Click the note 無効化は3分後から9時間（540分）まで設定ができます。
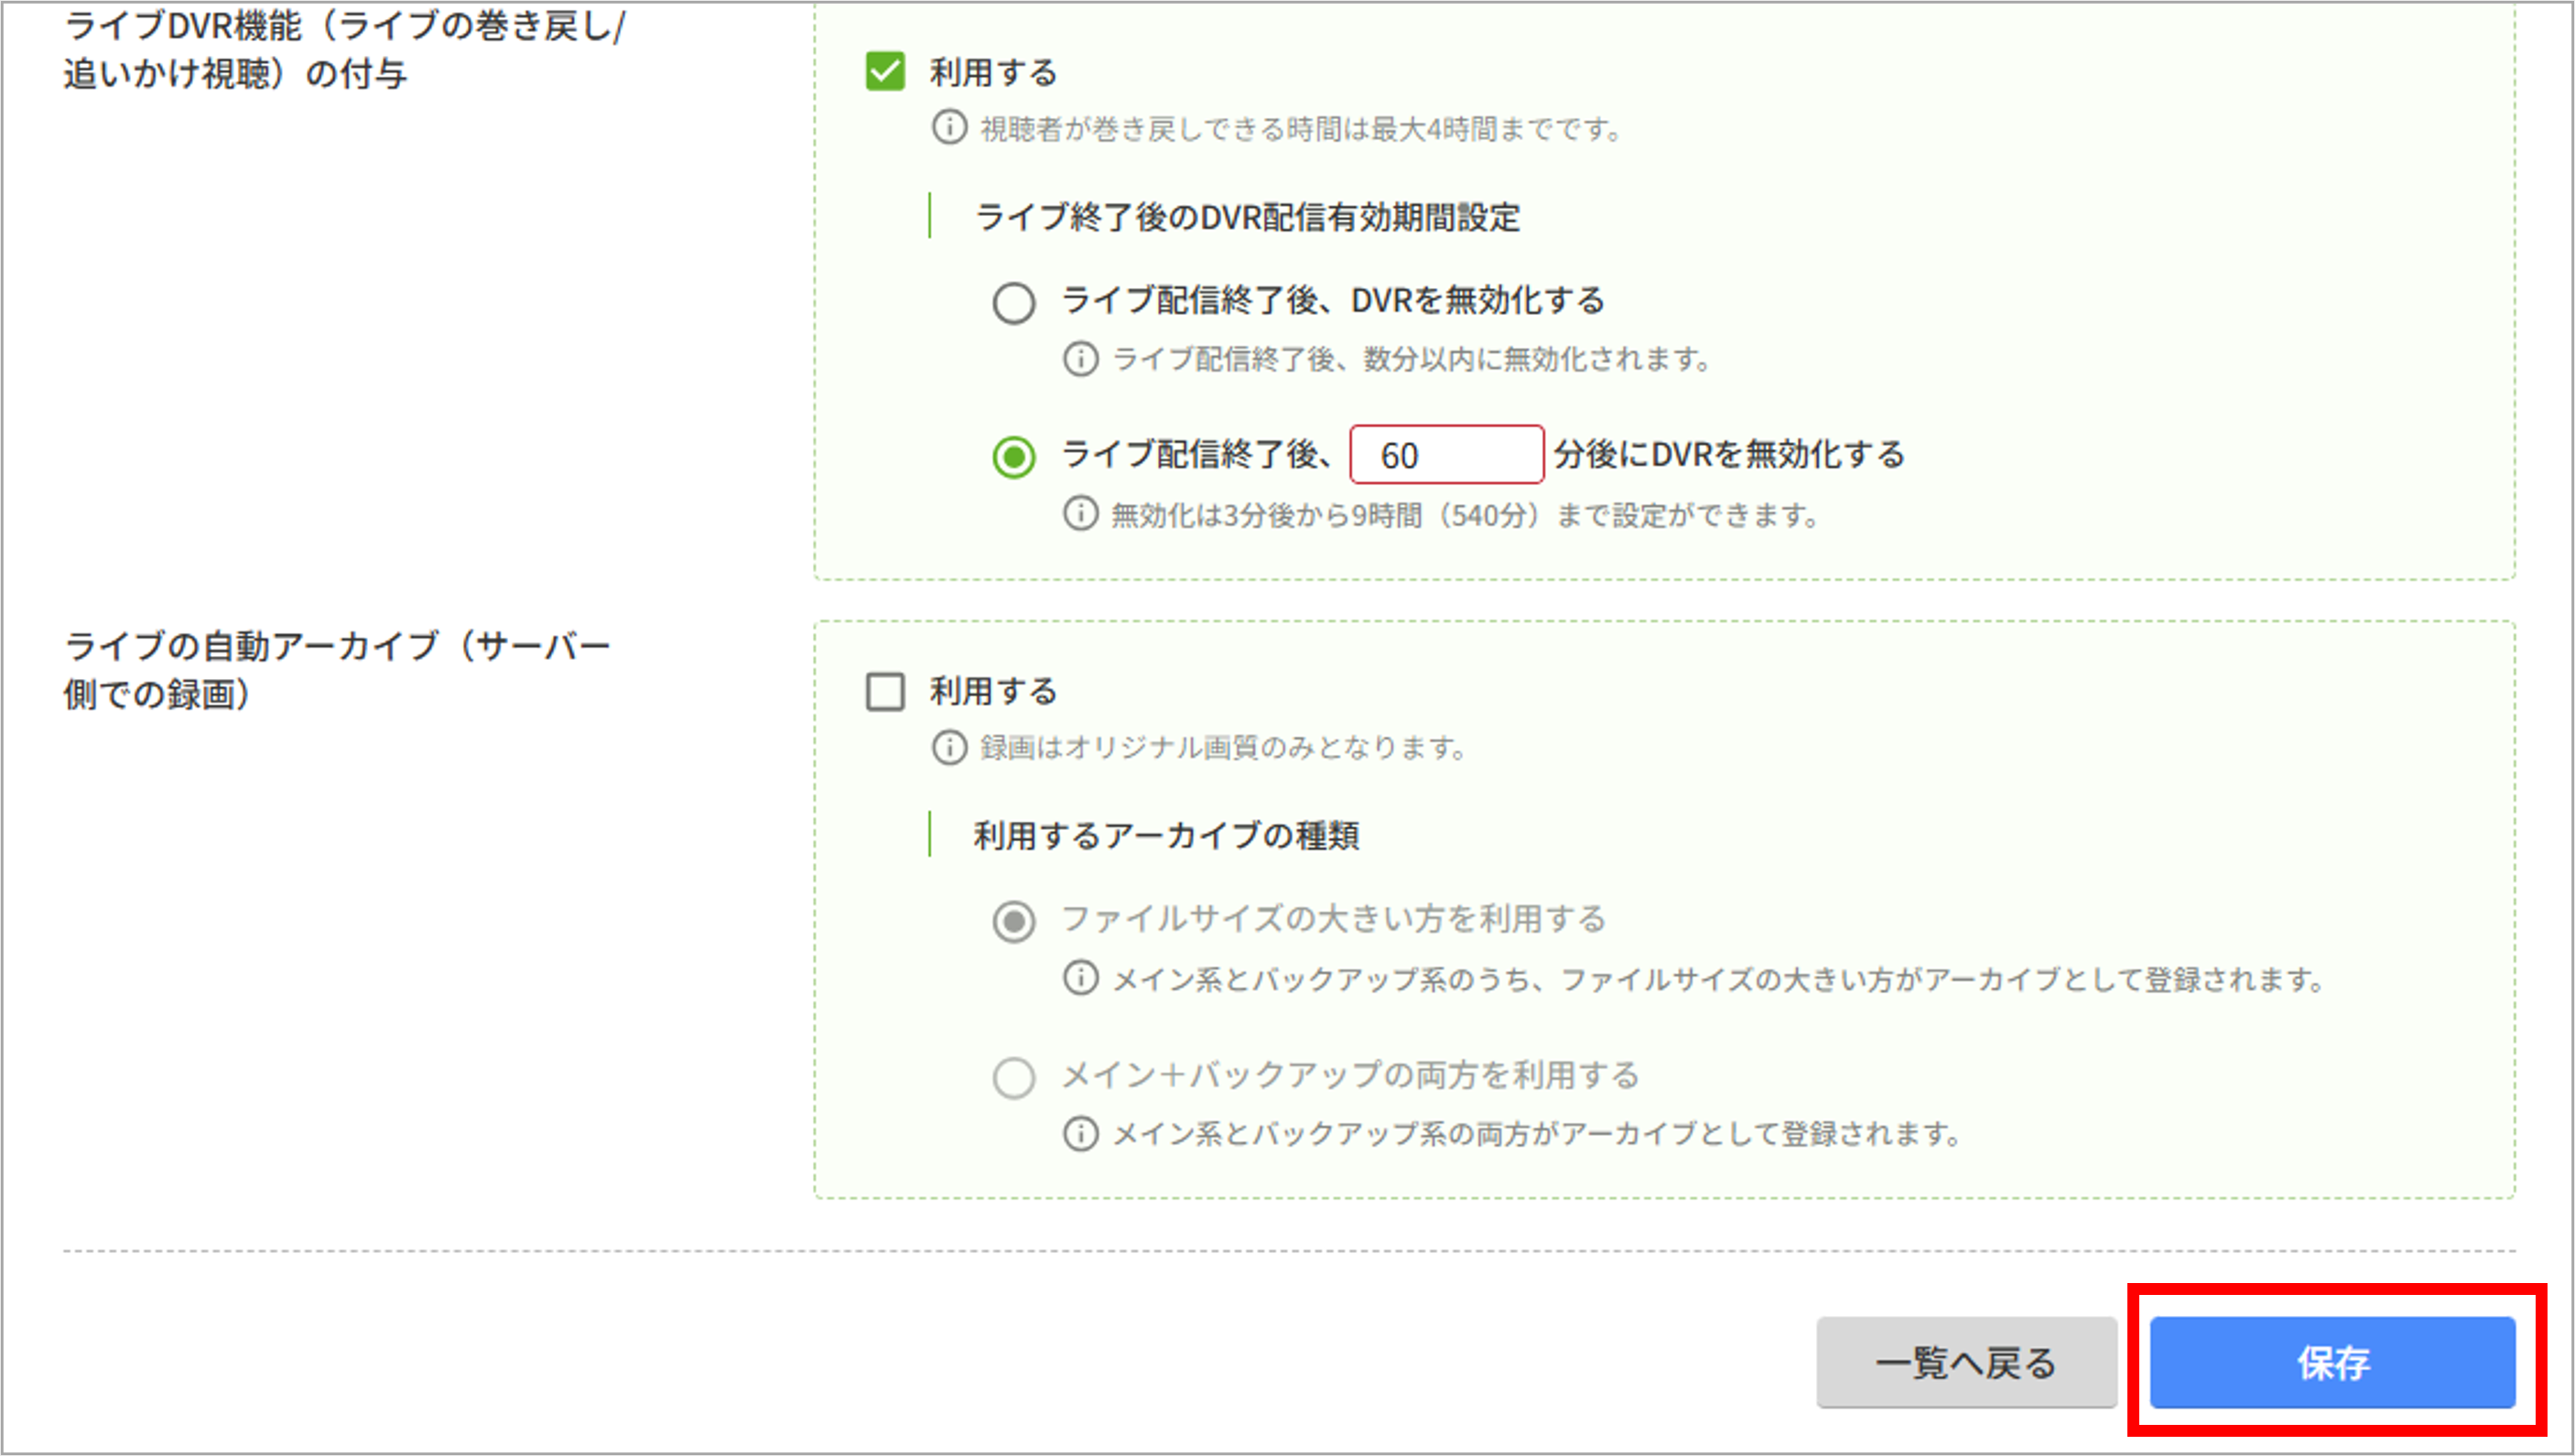The image size is (2575, 1456). pyautogui.click(x=1466, y=515)
